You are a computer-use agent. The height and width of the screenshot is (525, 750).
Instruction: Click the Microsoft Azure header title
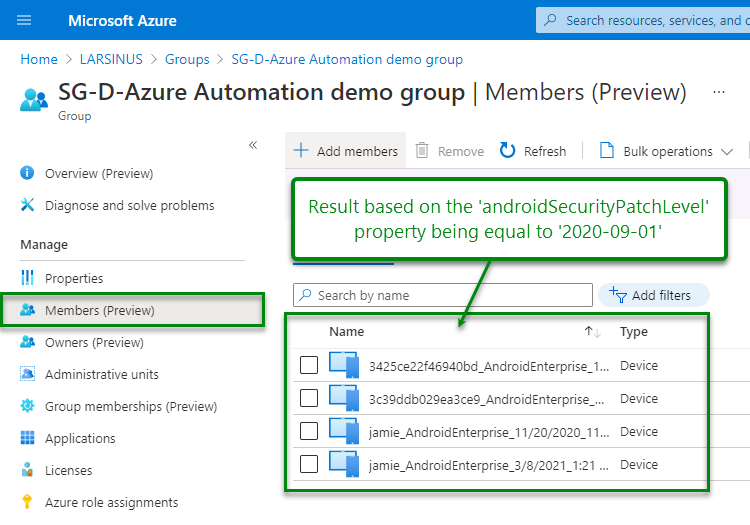pyautogui.click(x=122, y=21)
